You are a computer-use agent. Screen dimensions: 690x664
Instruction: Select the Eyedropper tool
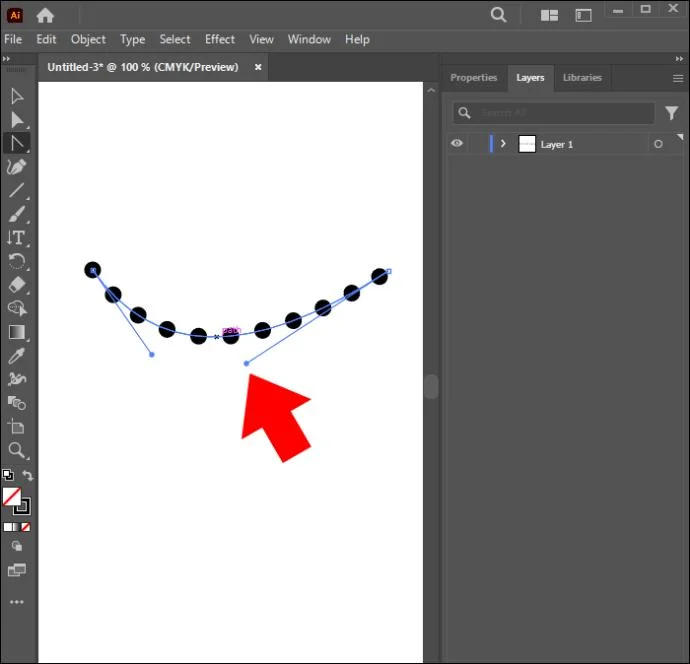pyautogui.click(x=17, y=356)
